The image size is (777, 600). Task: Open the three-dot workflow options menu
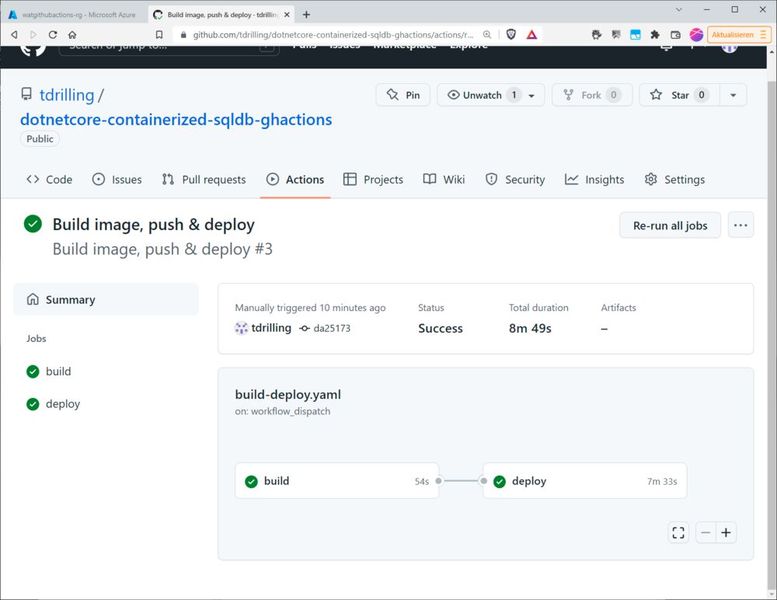point(740,225)
